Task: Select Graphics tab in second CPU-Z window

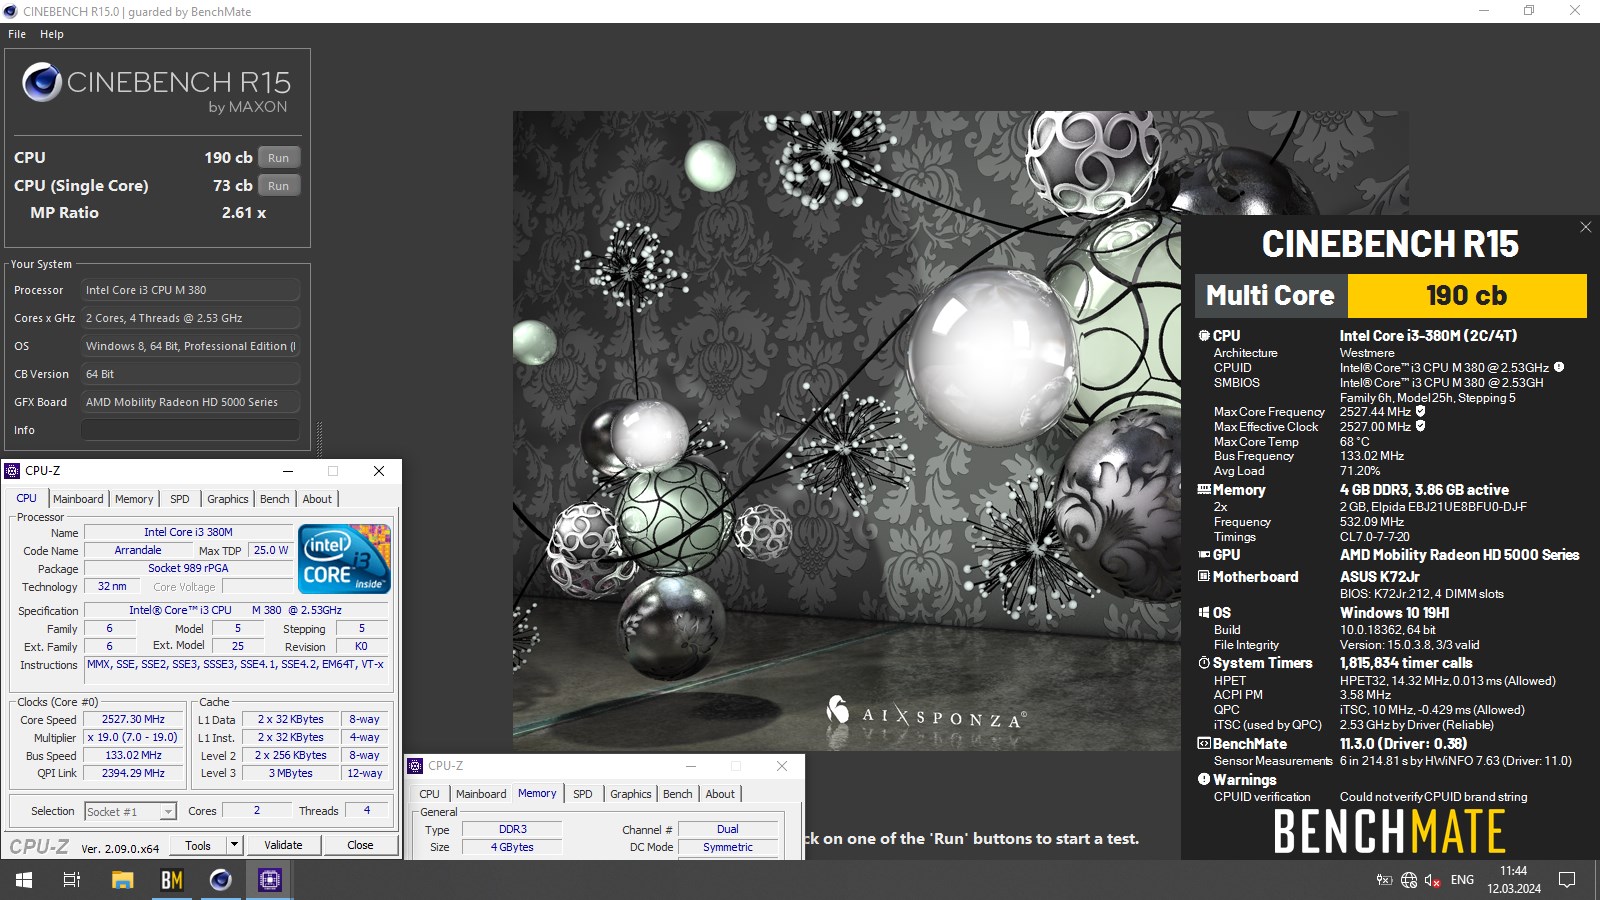Action: tap(631, 794)
